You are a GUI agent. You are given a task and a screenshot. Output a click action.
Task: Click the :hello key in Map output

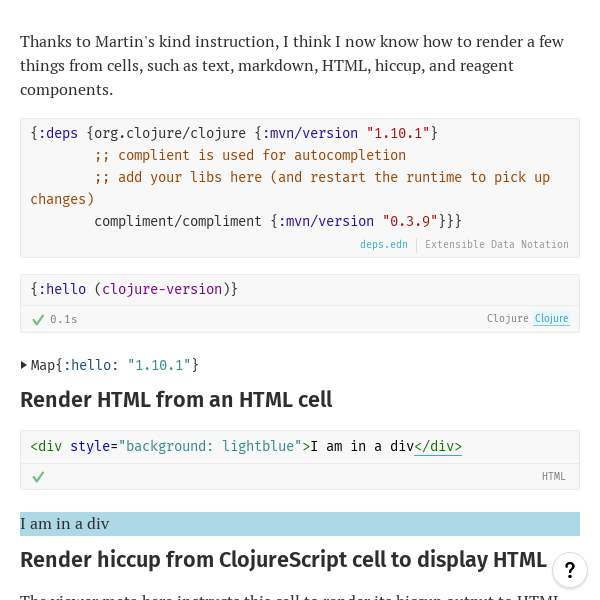[90, 365]
